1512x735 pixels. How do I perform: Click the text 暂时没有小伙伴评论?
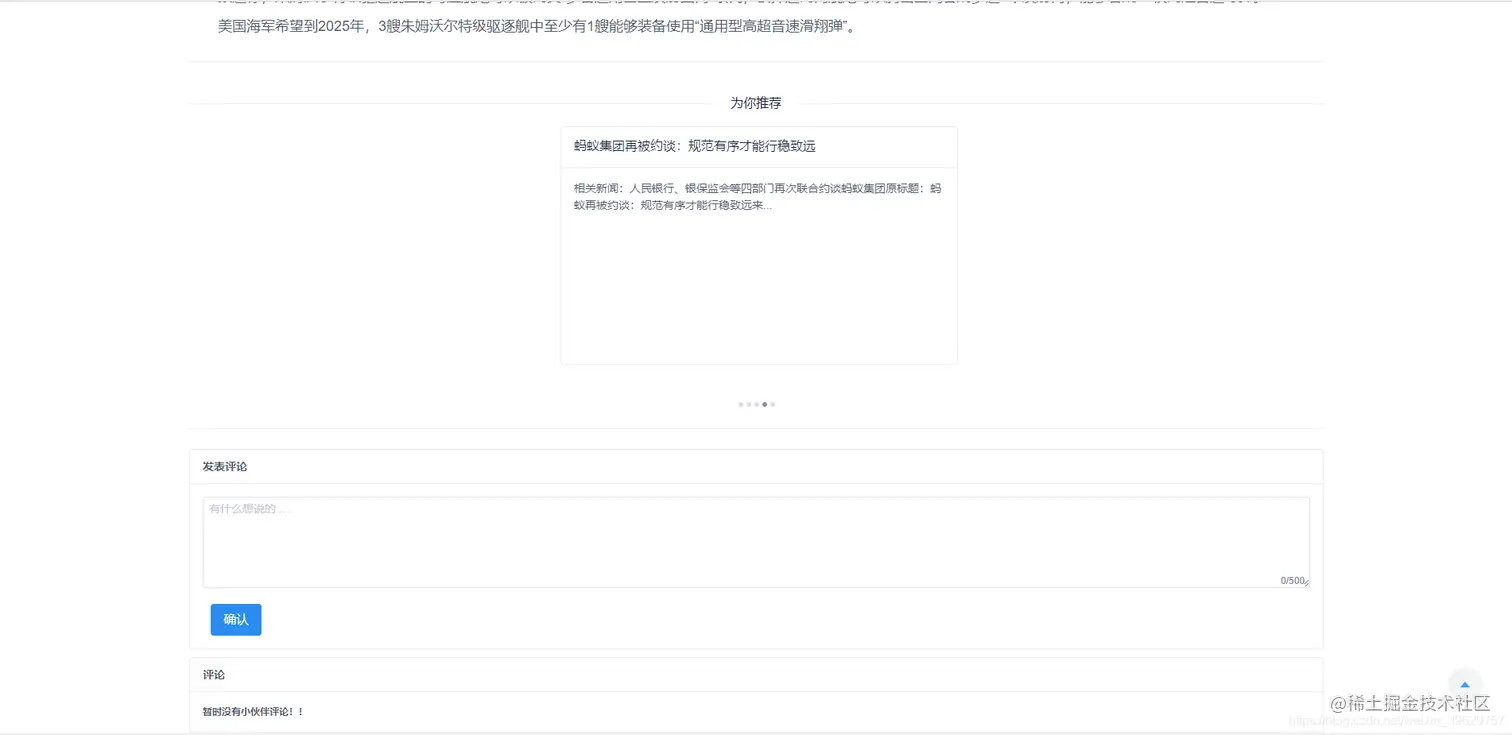pyautogui.click(x=250, y=711)
